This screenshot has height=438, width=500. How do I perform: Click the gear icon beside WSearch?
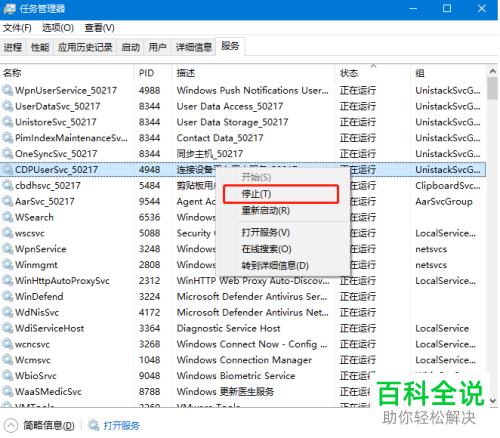click(x=7, y=217)
